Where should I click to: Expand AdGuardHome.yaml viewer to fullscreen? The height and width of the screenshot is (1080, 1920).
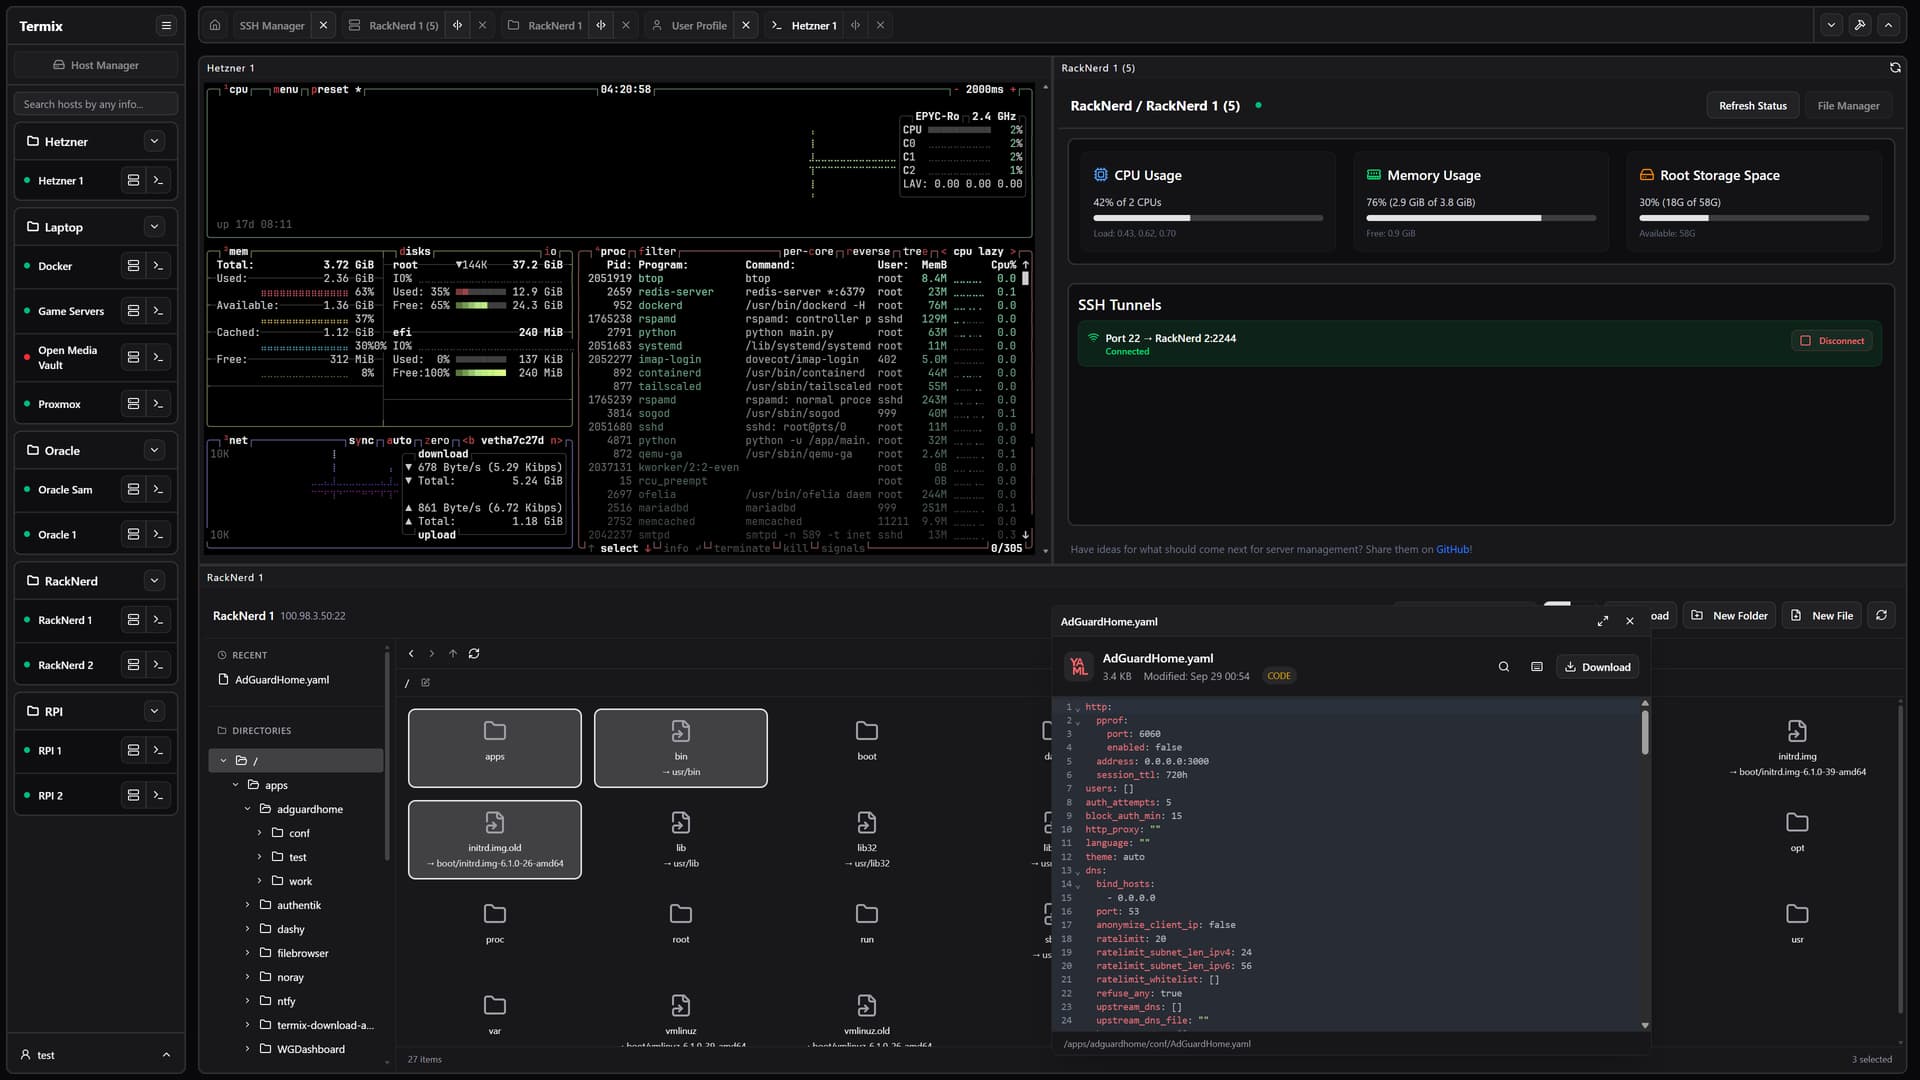(x=1602, y=621)
